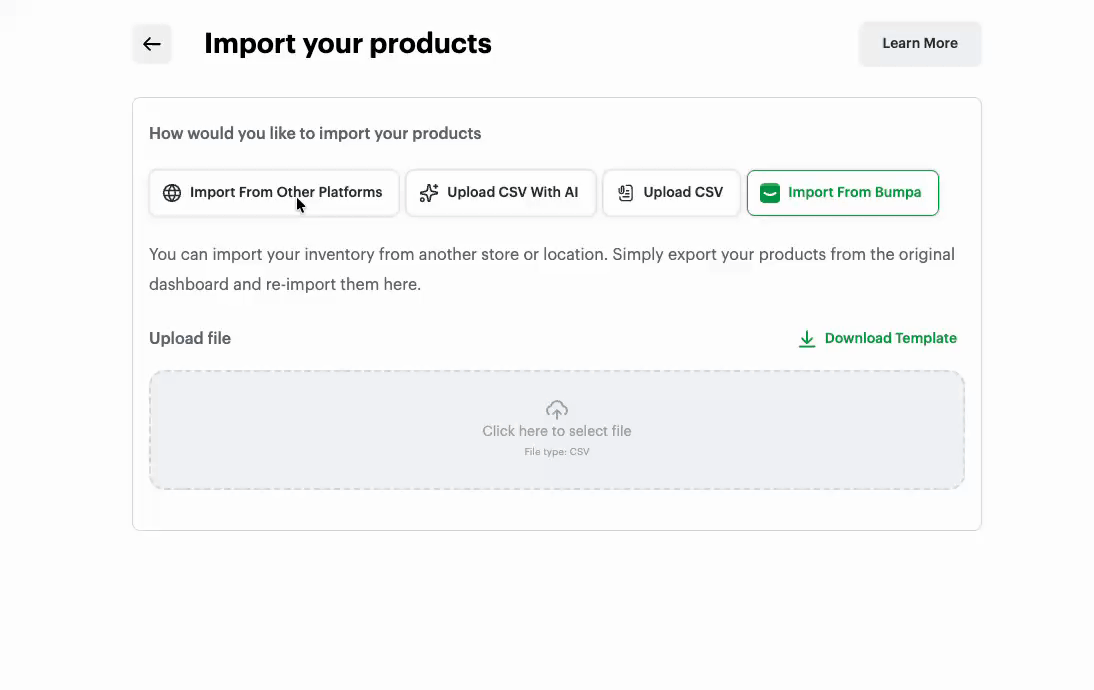This screenshot has width=1094, height=690.
Task: Click the cloud upload icon
Action: tap(557, 409)
